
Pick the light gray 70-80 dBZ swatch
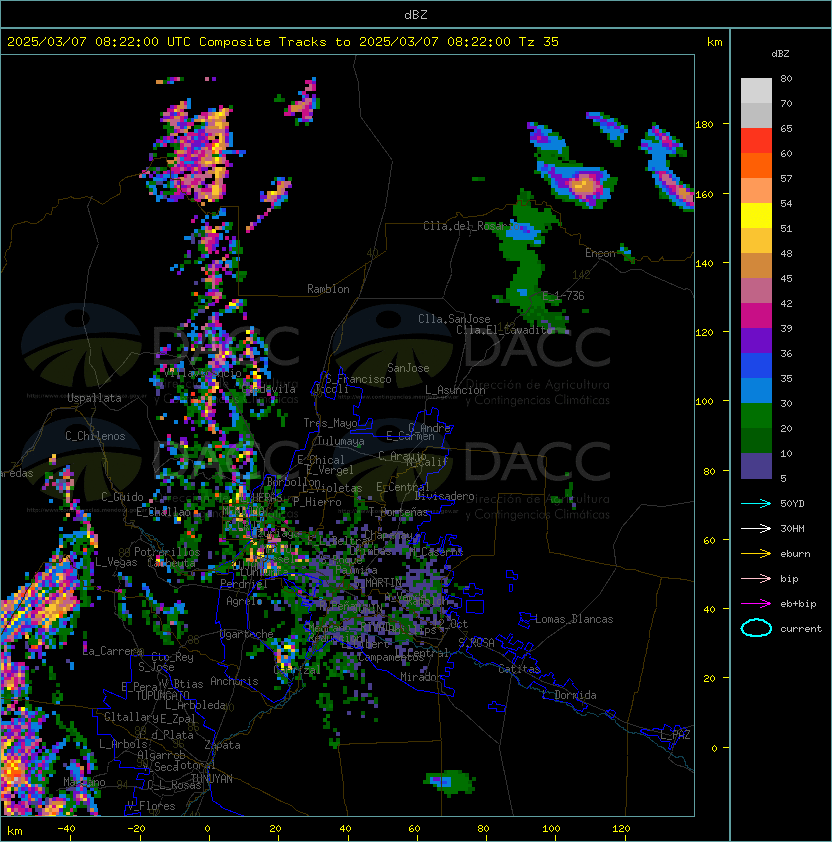[x=756, y=91]
